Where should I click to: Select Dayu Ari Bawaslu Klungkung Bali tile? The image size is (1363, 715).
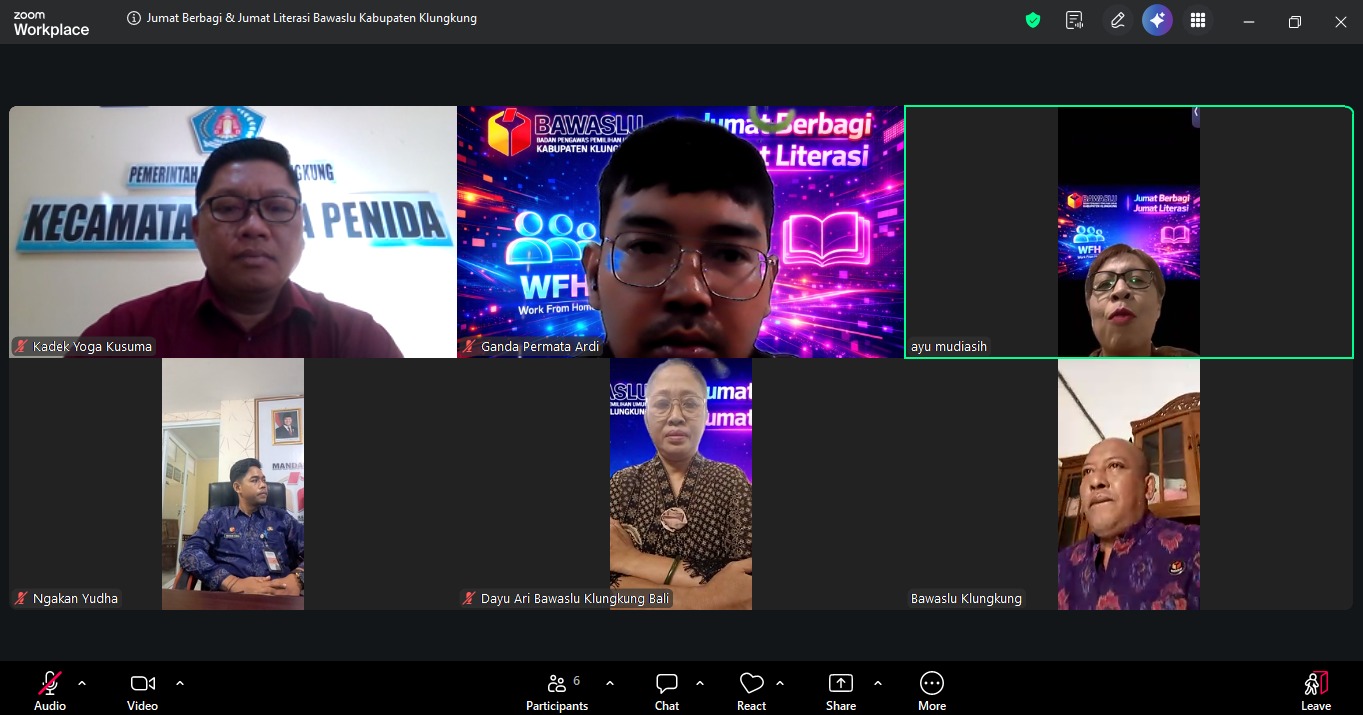[x=681, y=485]
